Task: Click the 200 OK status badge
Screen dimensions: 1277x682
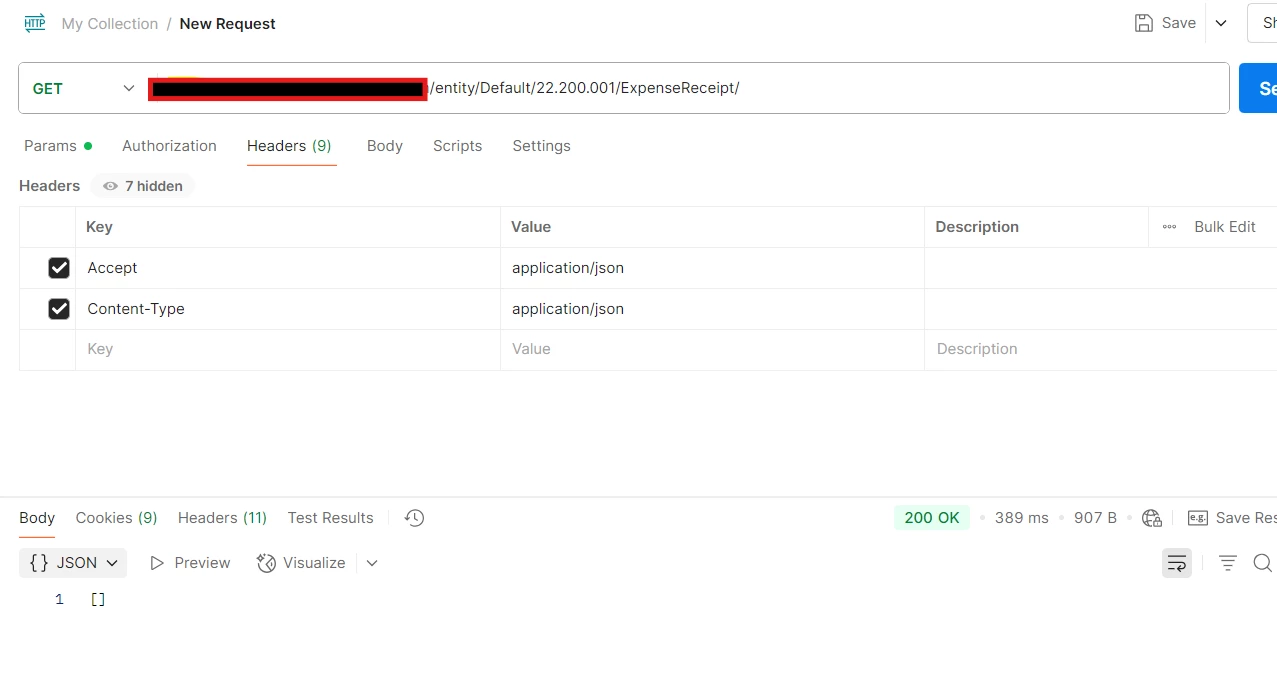Action: [x=931, y=518]
